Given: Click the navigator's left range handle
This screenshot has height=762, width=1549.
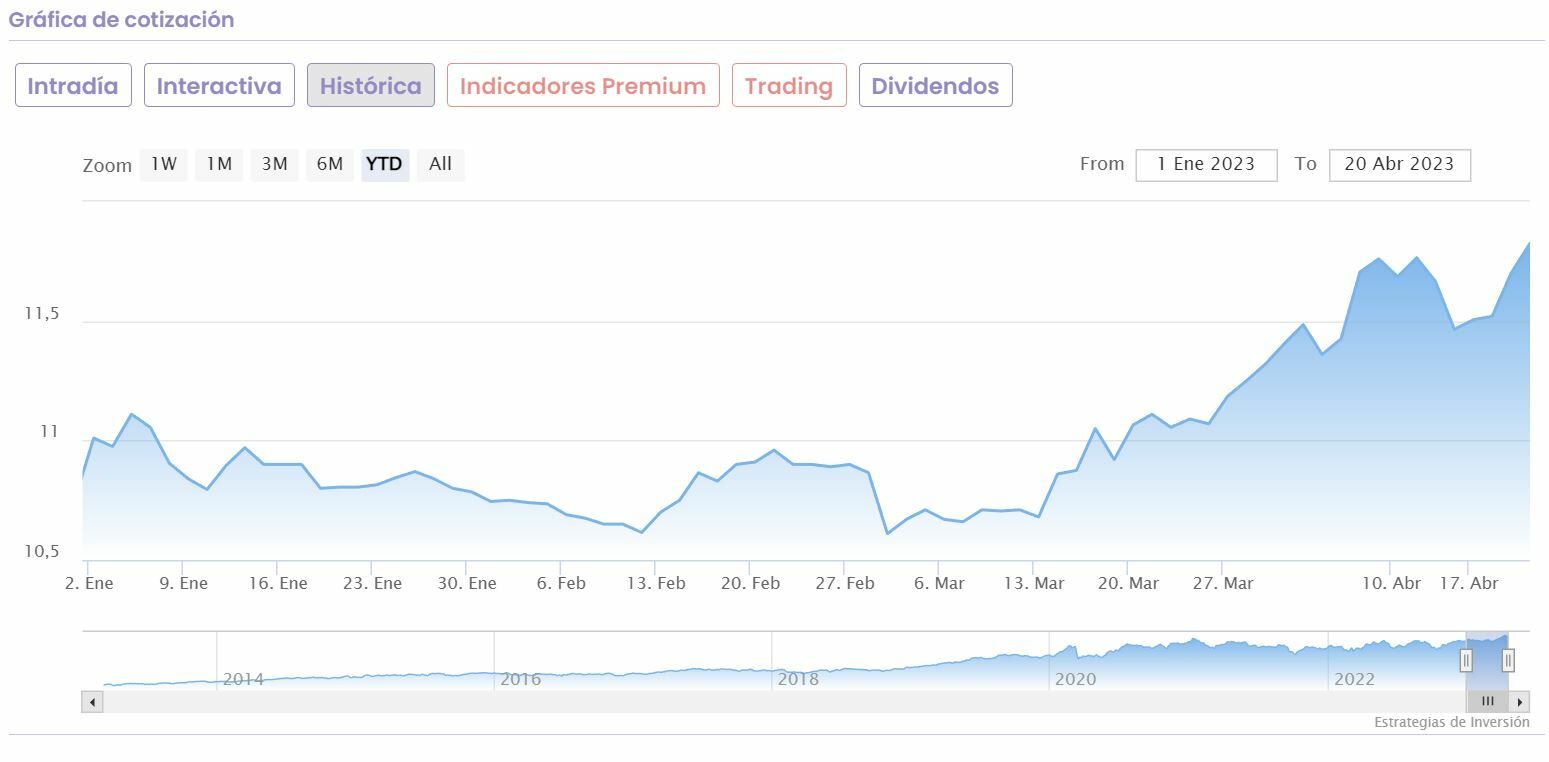Looking at the screenshot, I should point(1466,660).
